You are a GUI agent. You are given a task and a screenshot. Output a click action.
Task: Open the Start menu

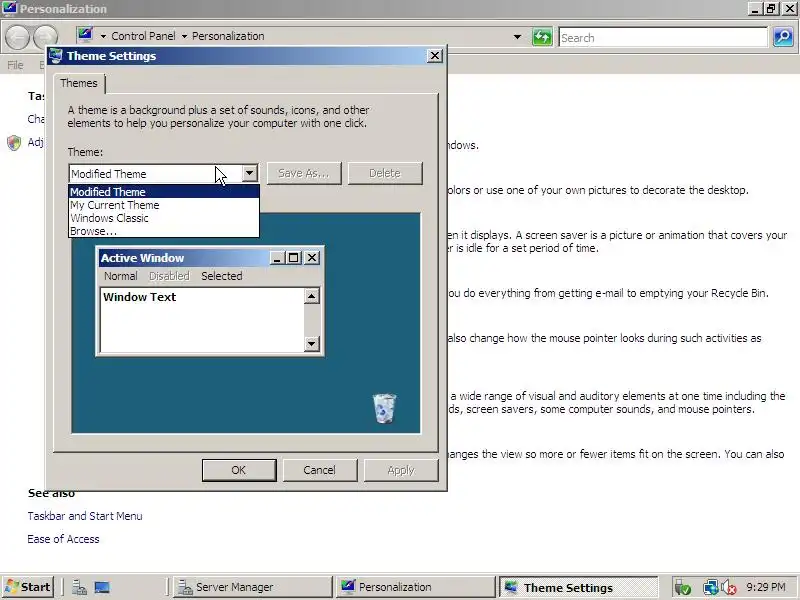pos(29,587)
